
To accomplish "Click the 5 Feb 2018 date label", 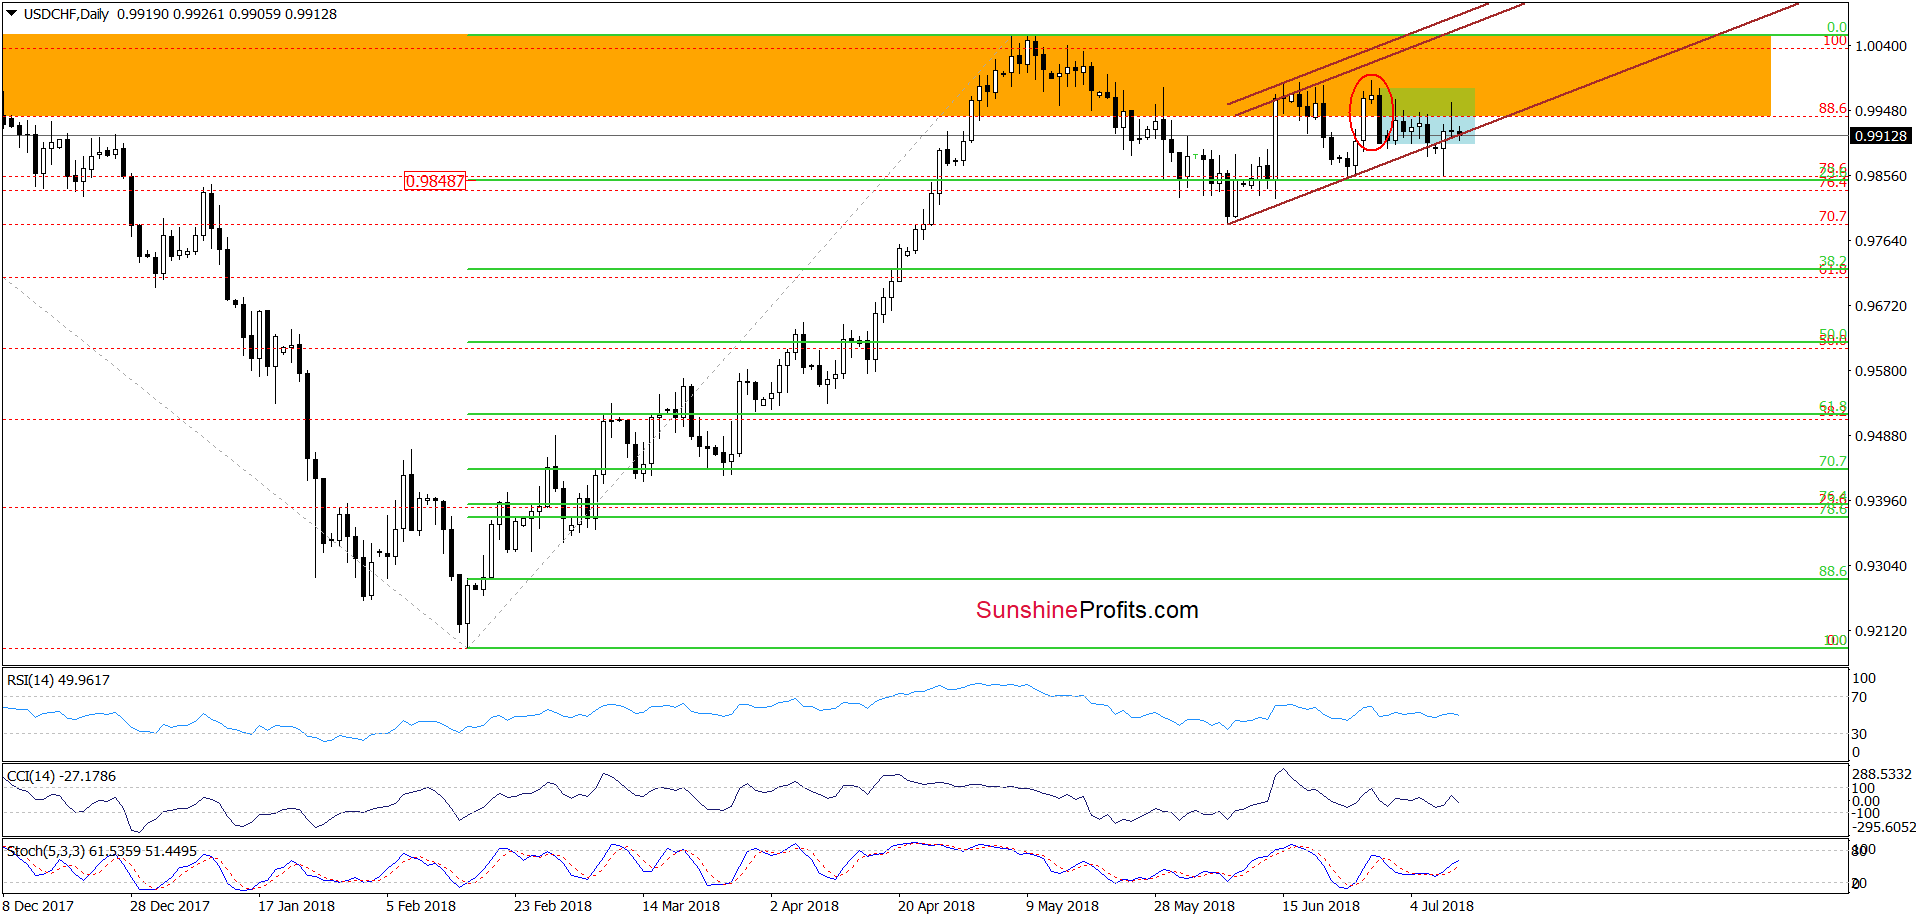I will coord(421,906).
